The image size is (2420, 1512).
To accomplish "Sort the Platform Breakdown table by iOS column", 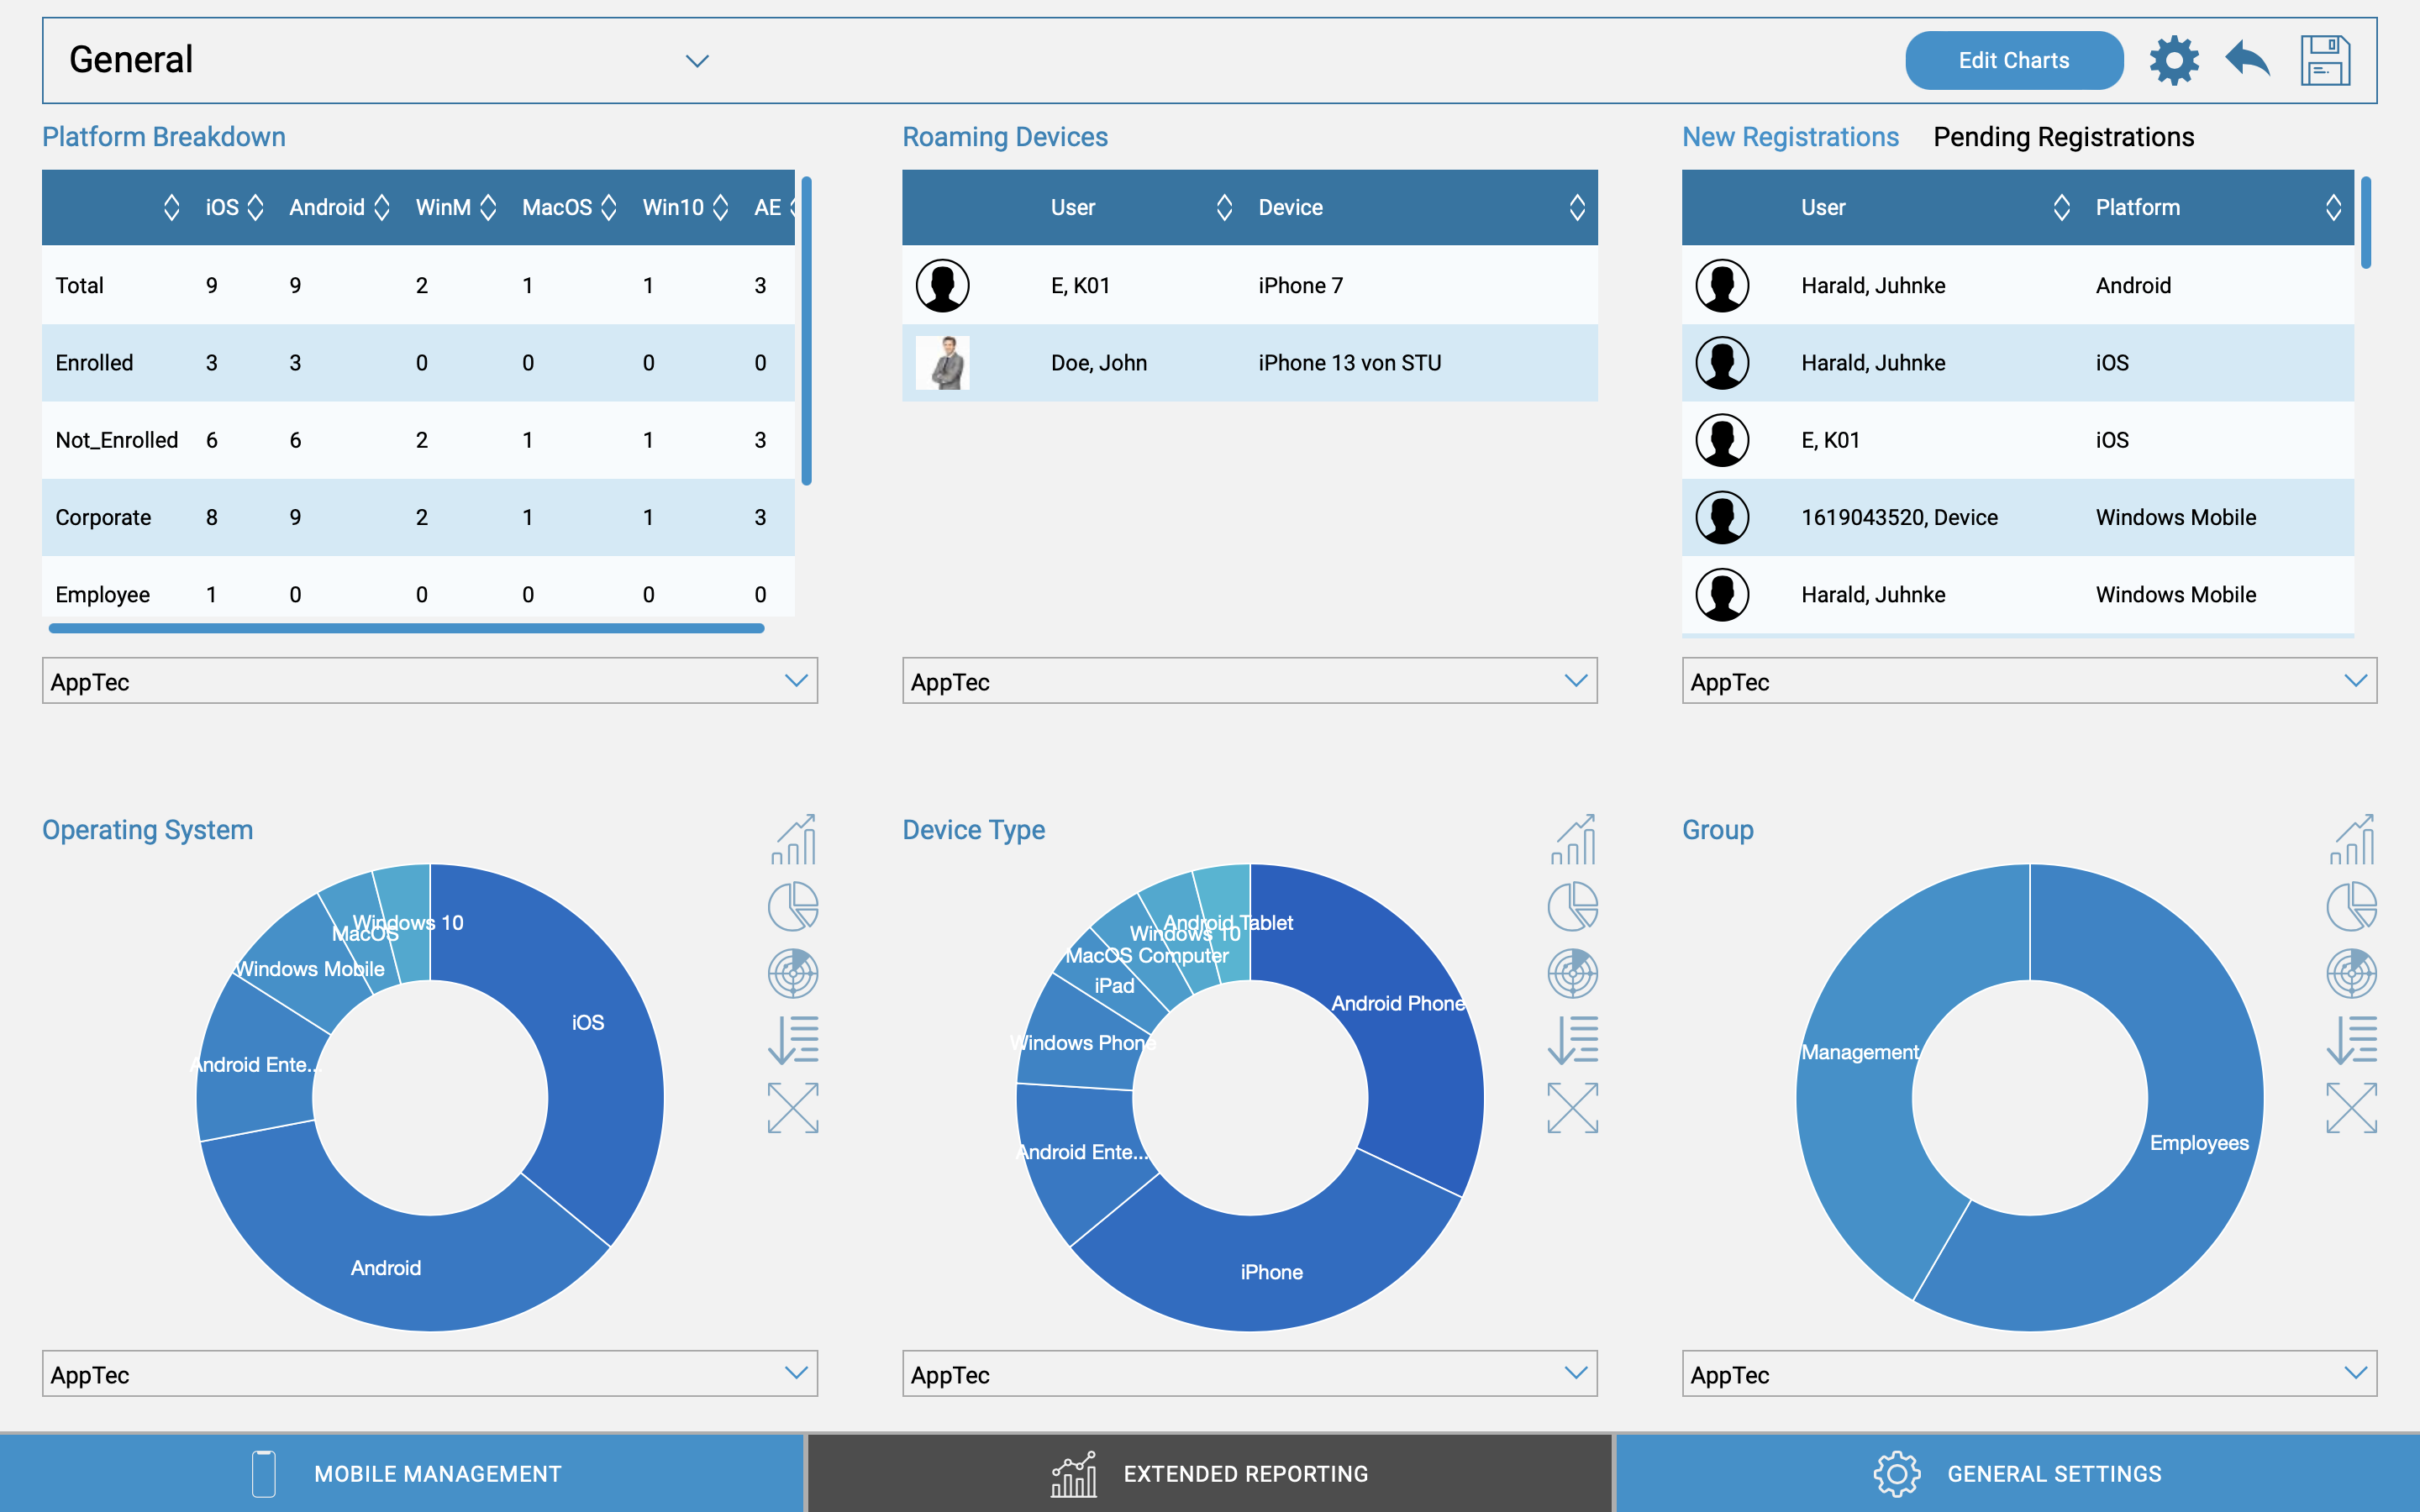I will (x=257, y=207).
